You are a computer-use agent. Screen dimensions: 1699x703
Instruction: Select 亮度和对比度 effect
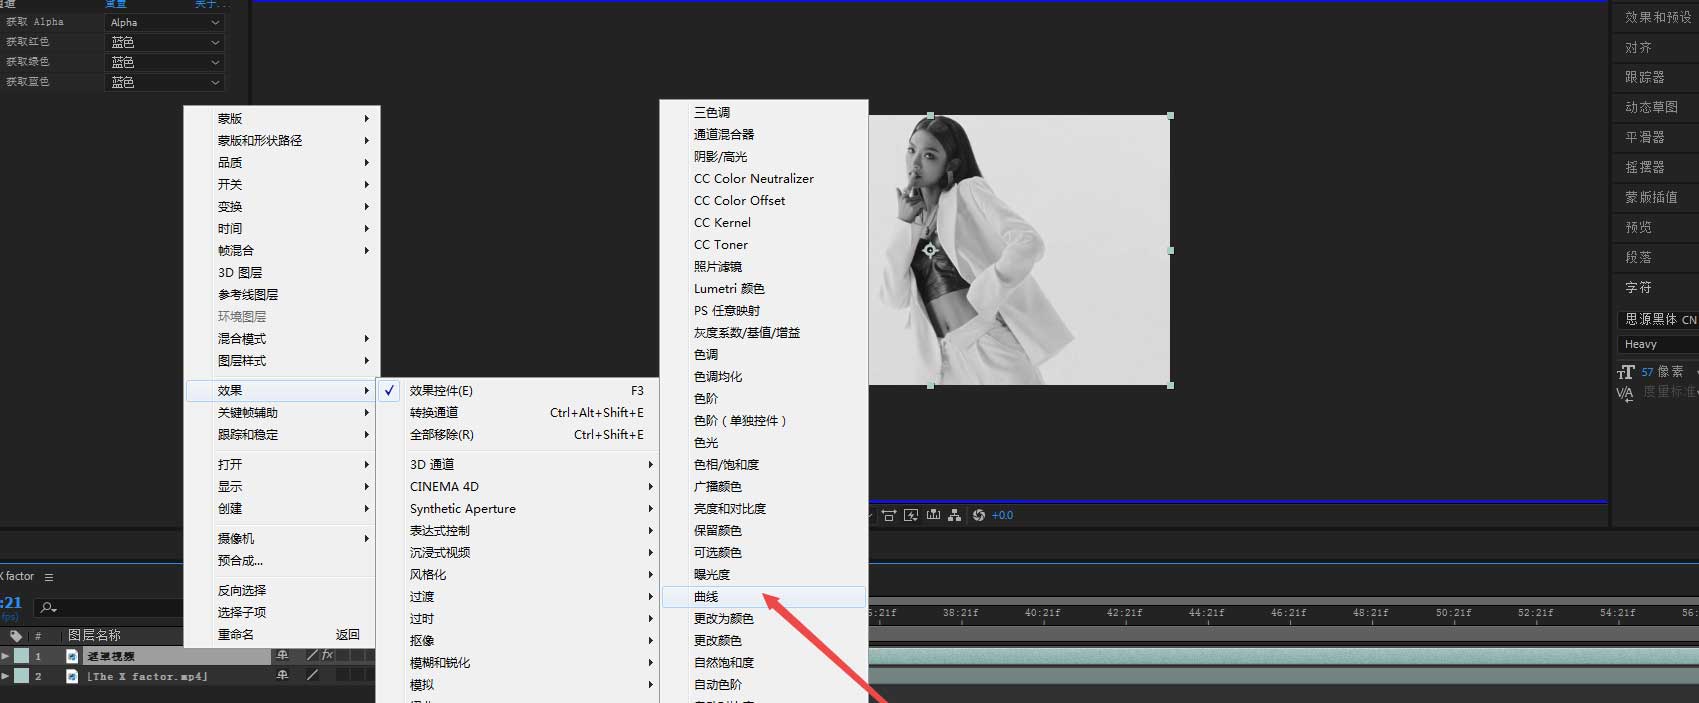click(764, 509)
